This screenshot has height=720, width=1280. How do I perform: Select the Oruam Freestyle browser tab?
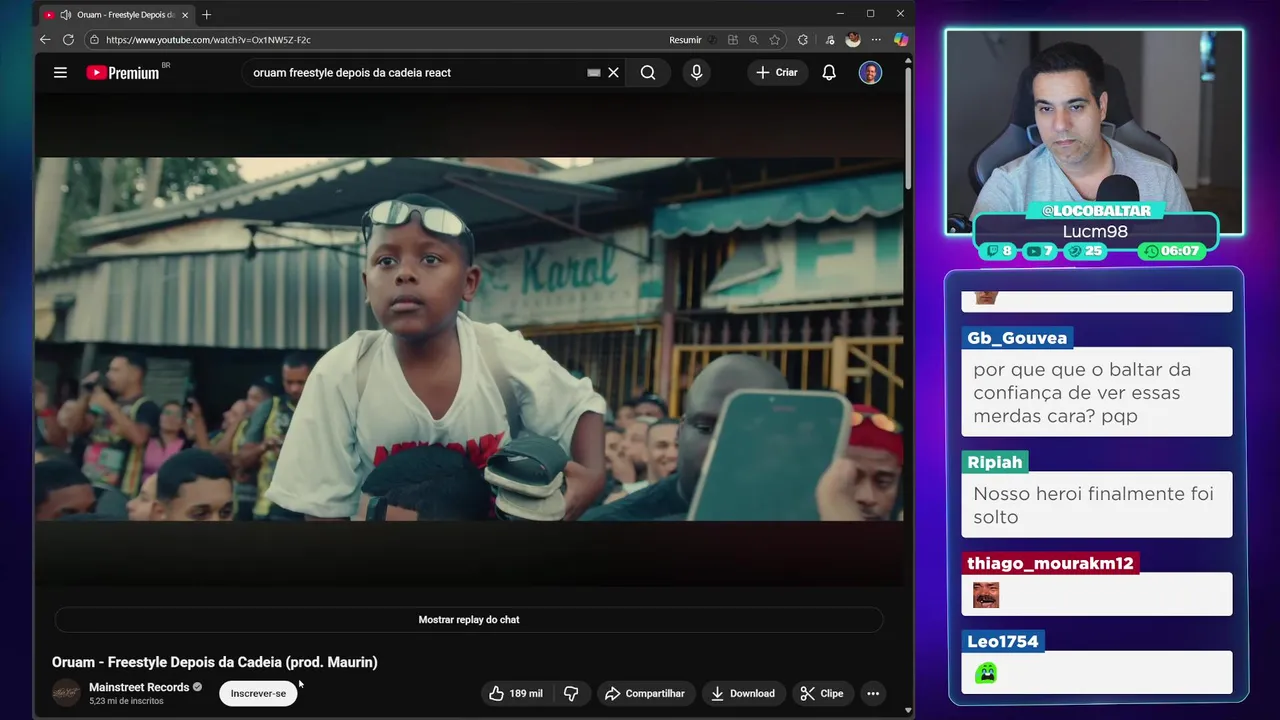coord(117,15)
